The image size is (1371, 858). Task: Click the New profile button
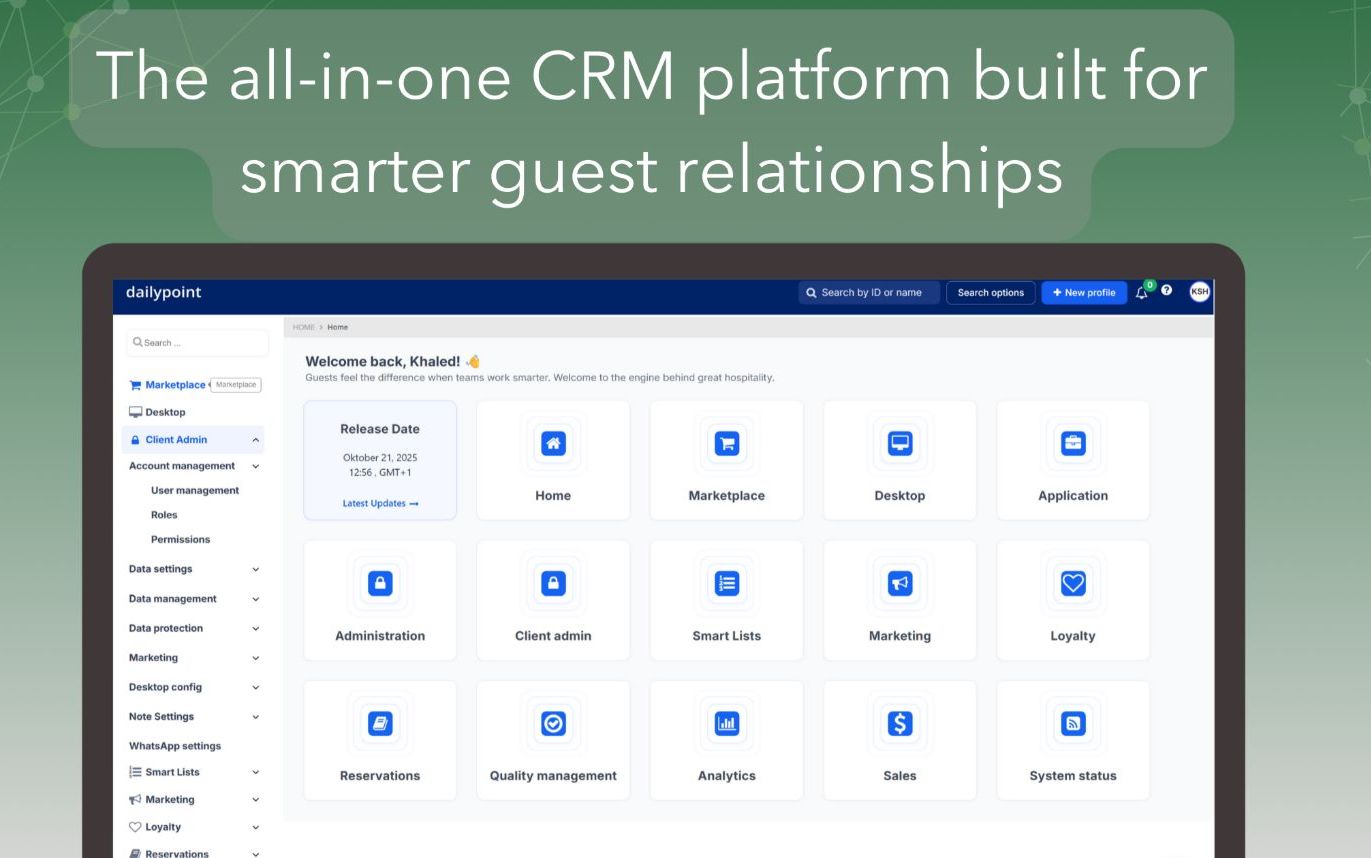[1084, 293]
